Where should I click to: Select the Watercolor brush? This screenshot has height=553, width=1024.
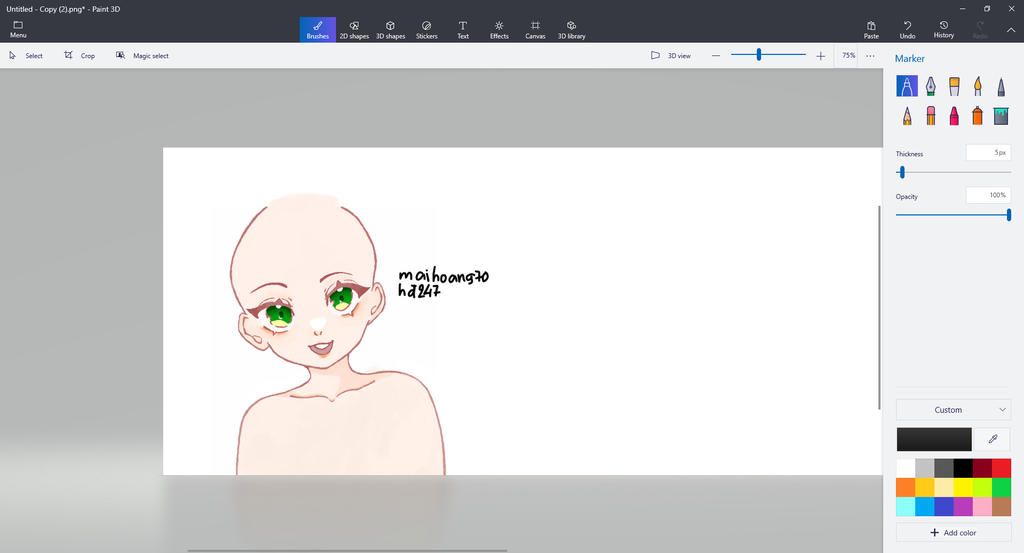[978, 86]
